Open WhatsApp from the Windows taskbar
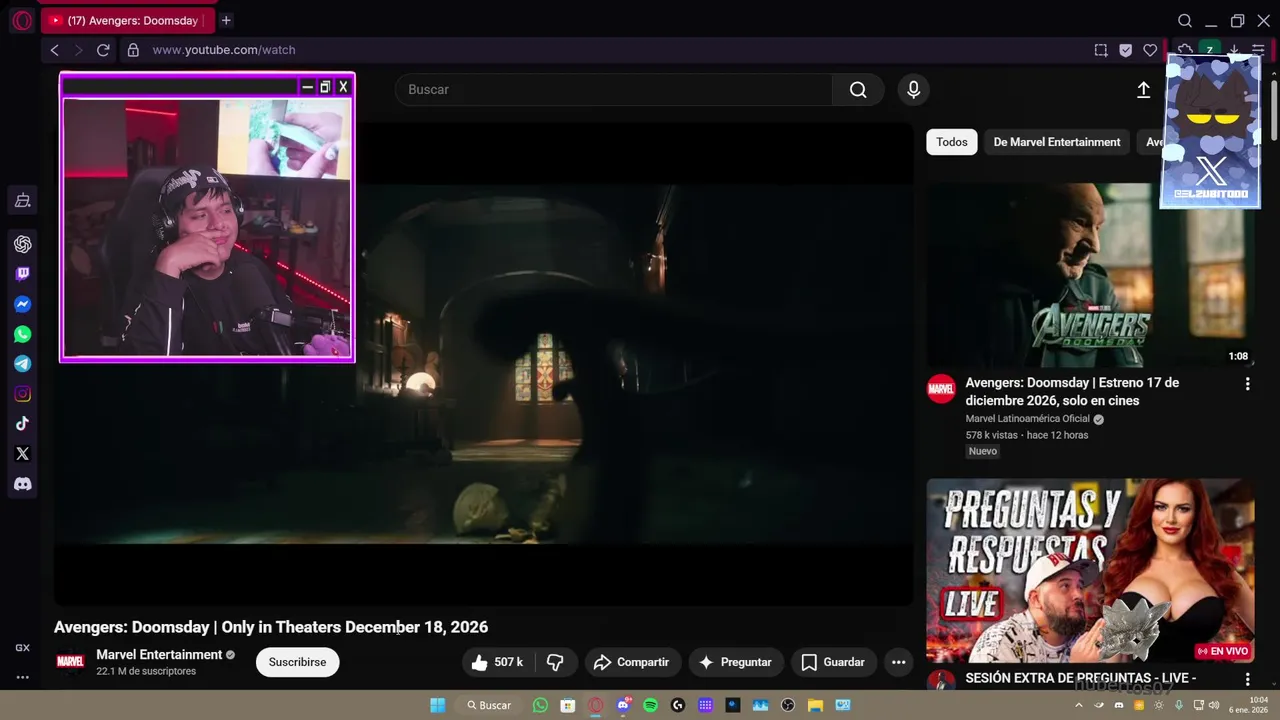 click(541, 706)
